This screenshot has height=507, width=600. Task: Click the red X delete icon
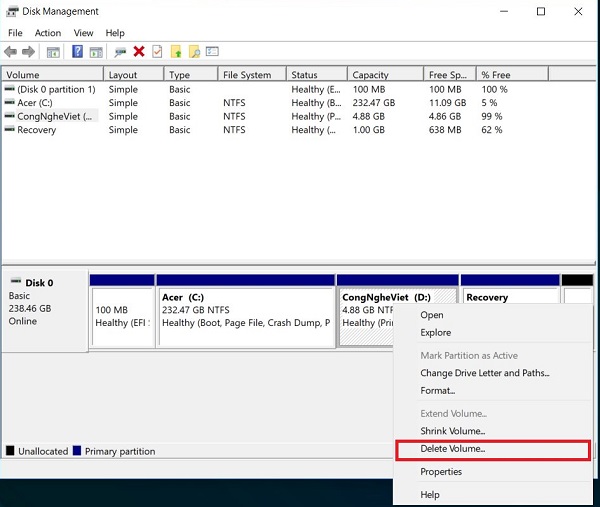[x=139, y=52]
